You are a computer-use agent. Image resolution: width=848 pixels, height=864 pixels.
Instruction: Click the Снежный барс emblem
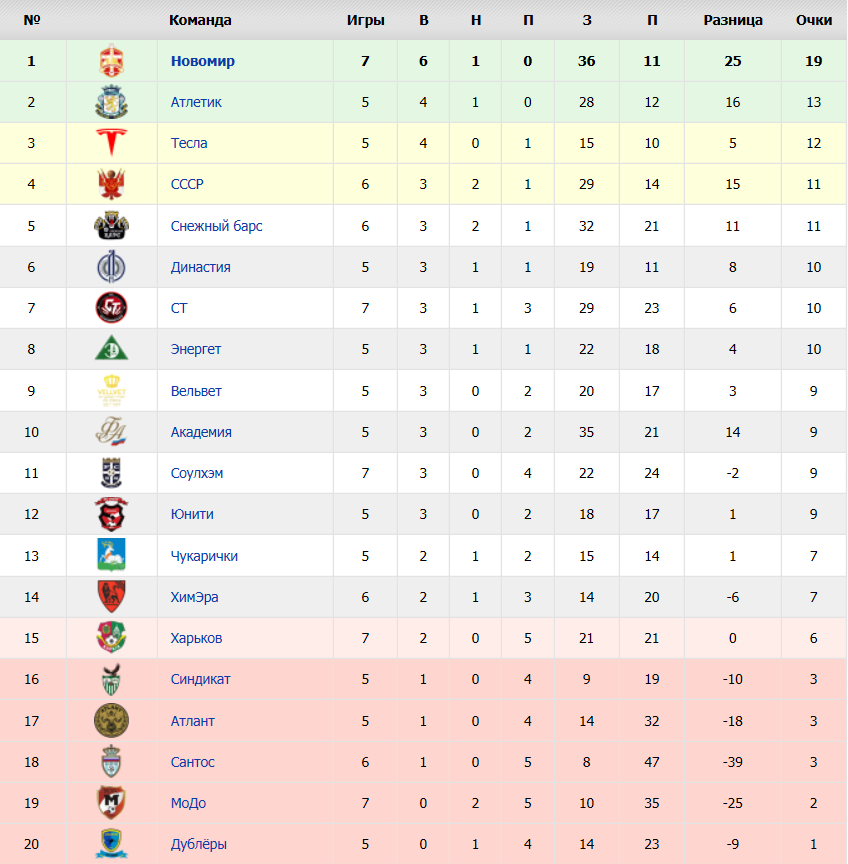tap(111, 225)
